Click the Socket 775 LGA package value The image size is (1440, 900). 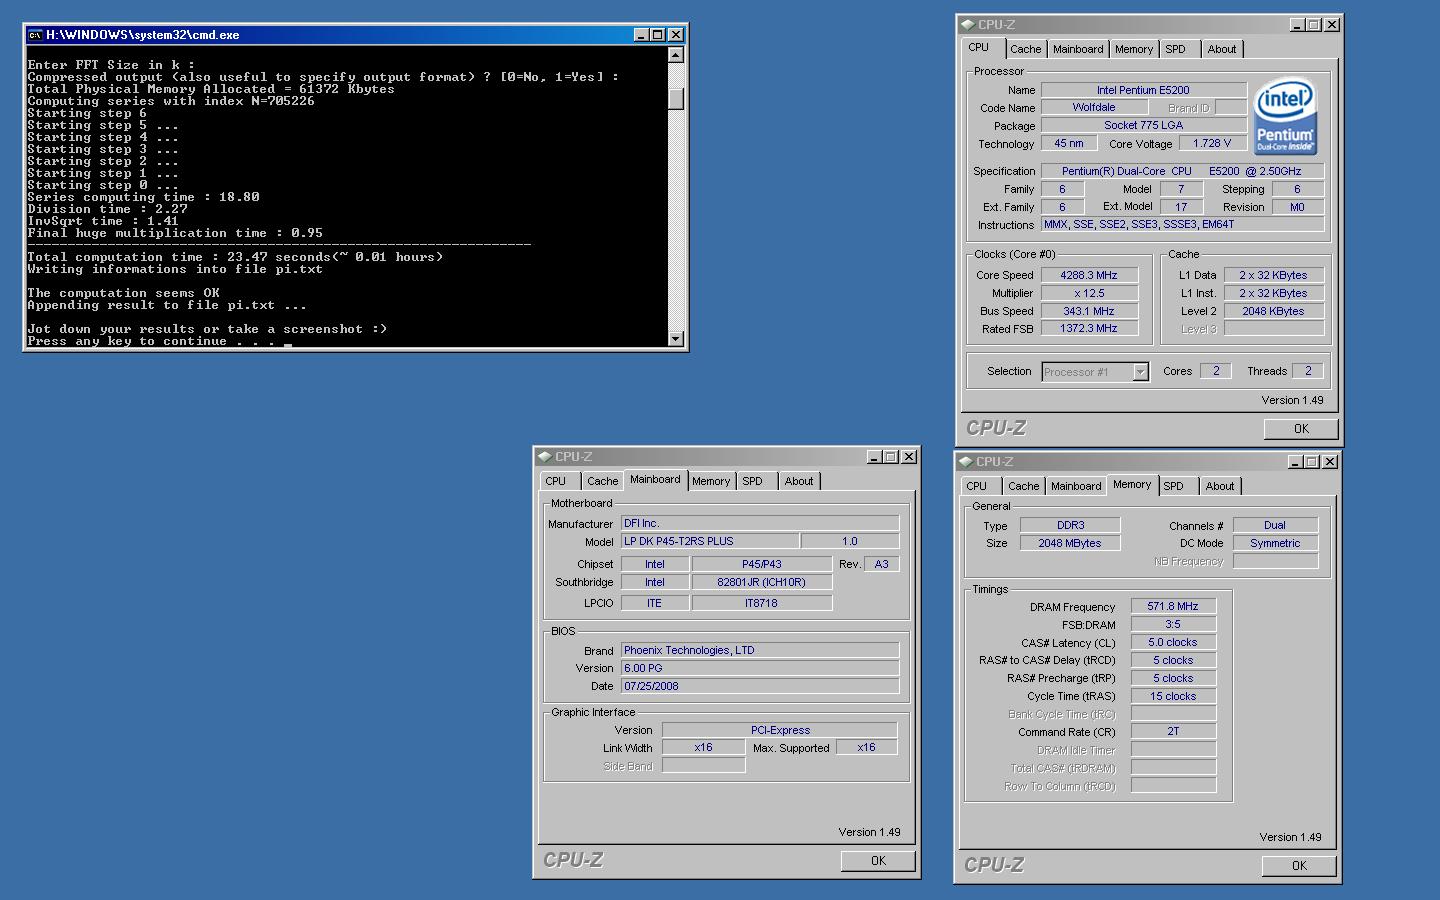point(1144,126)
